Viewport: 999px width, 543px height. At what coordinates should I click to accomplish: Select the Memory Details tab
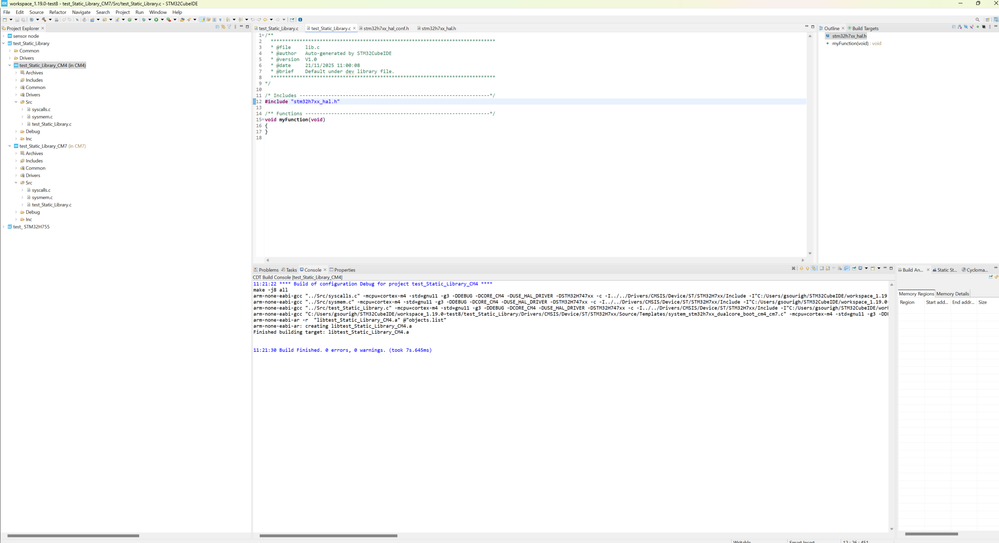952,294
